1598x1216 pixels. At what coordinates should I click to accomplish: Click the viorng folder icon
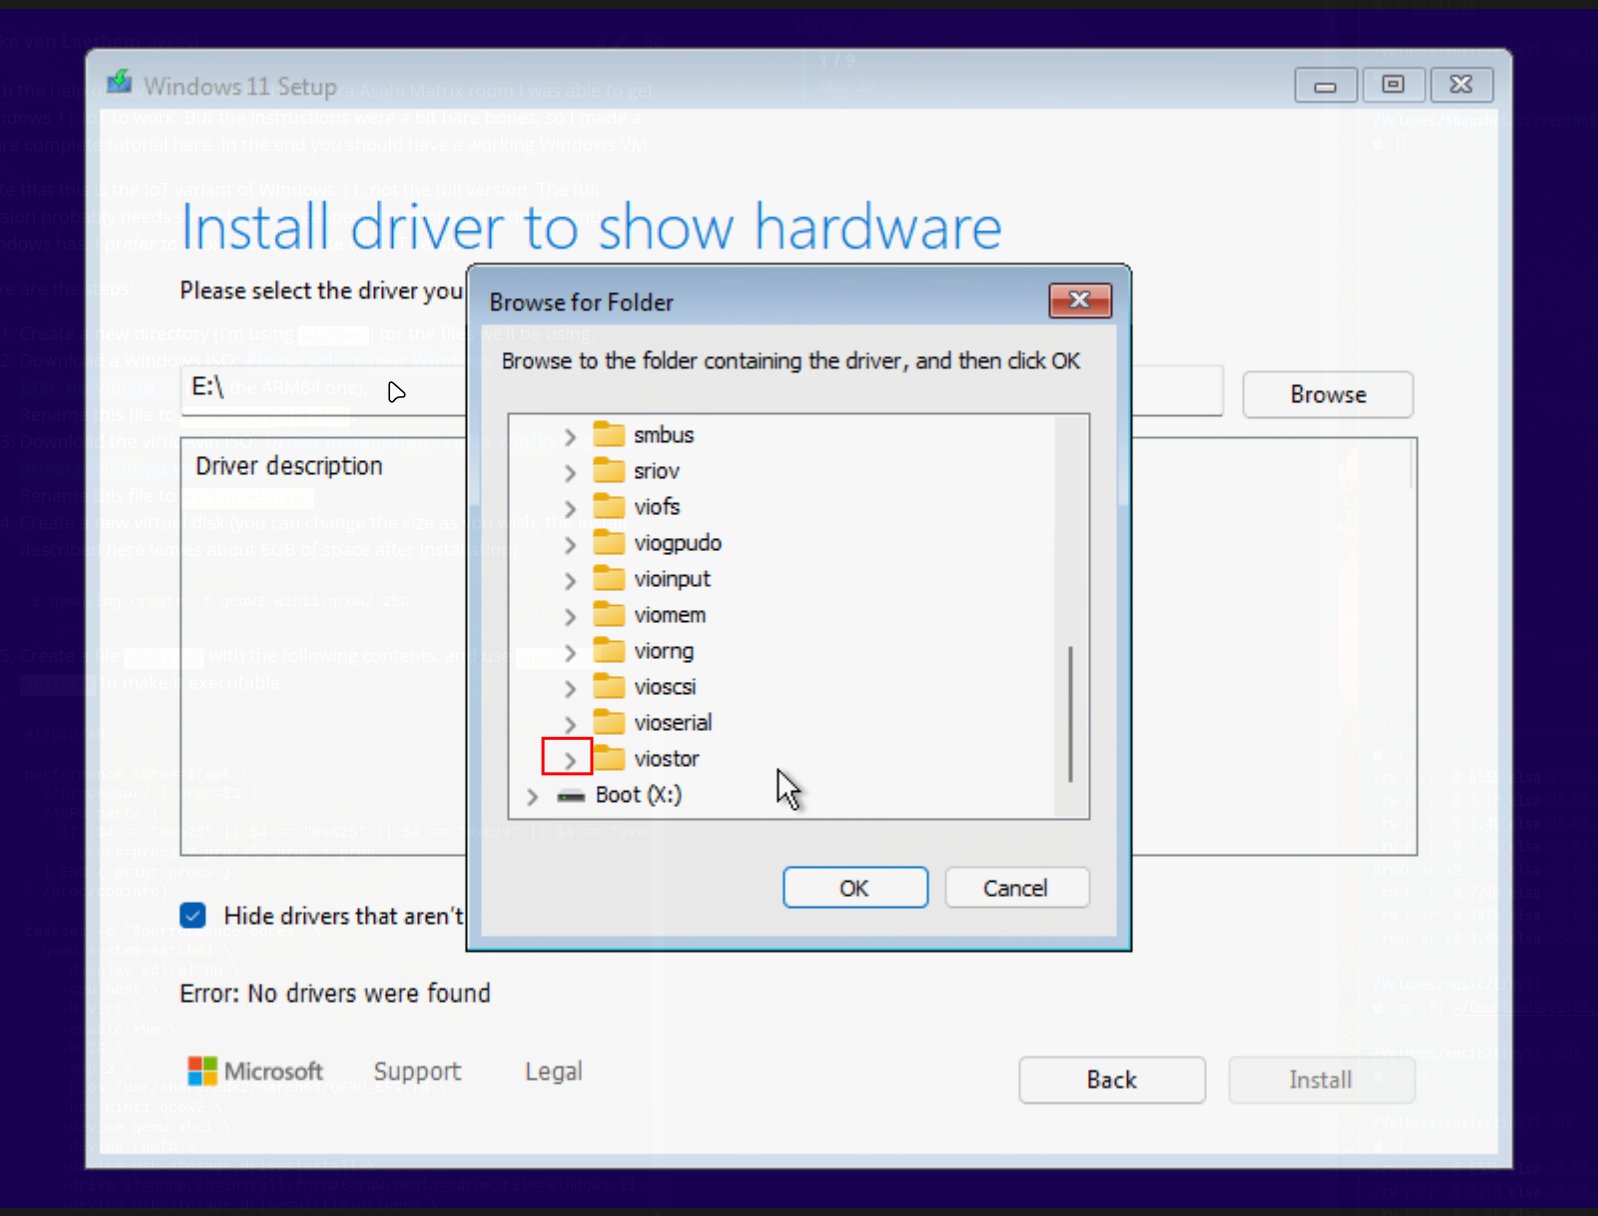(x=608, y=650)
